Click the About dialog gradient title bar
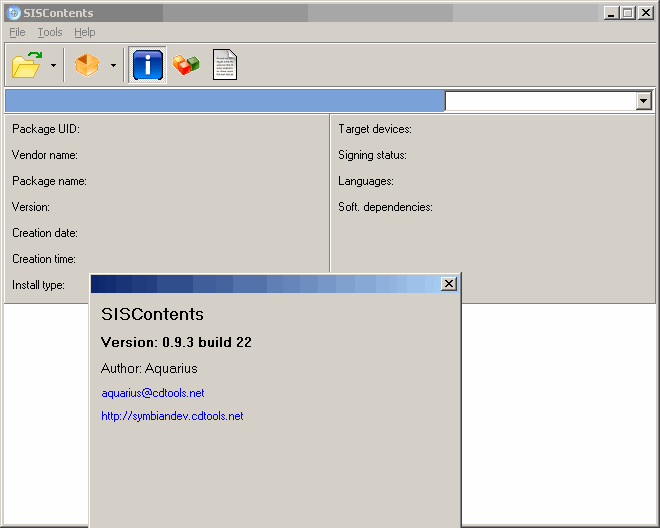660x528 pixels. pyautogui.click(x=260, y=284)
